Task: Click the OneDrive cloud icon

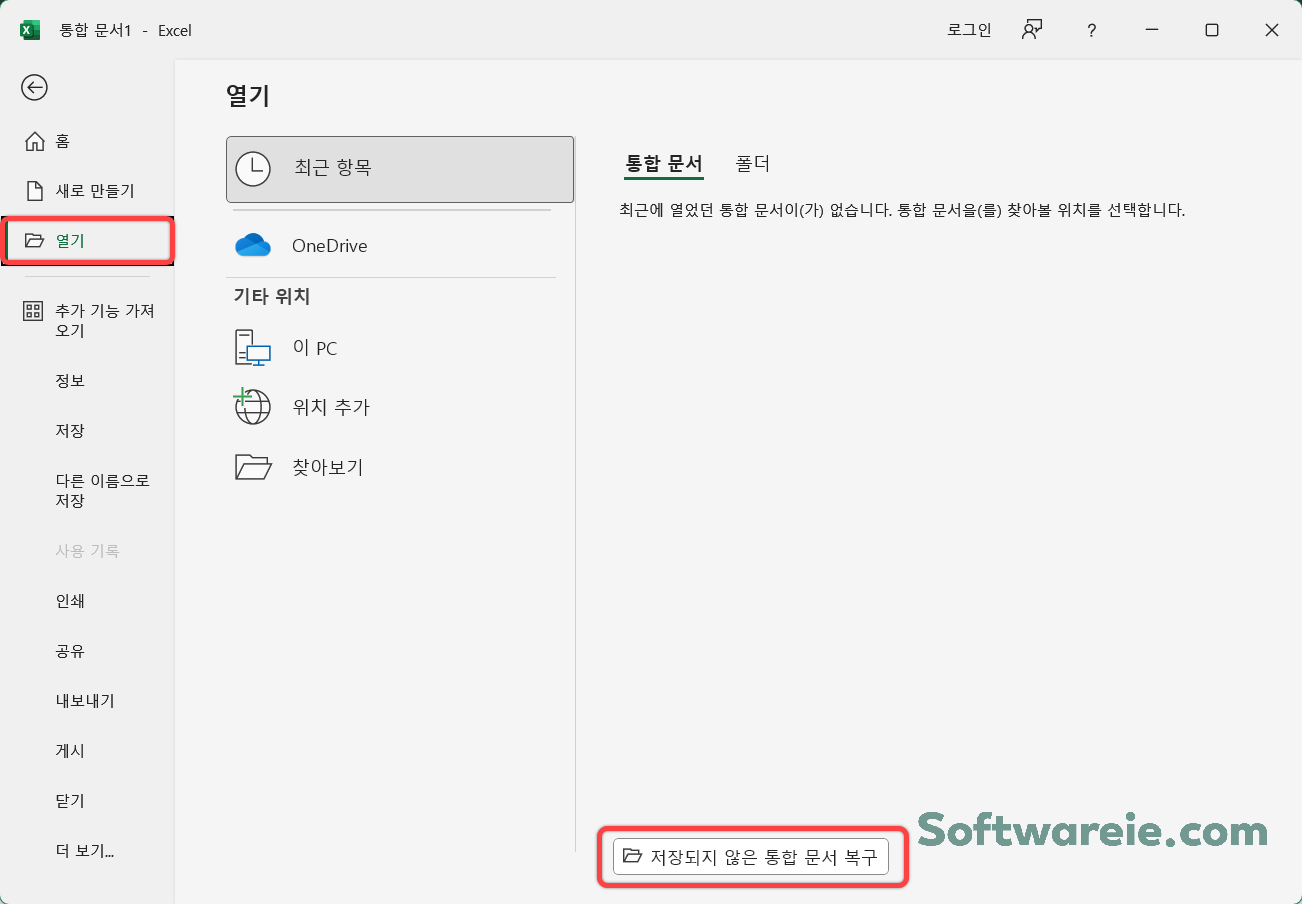Action: point(253,245)
